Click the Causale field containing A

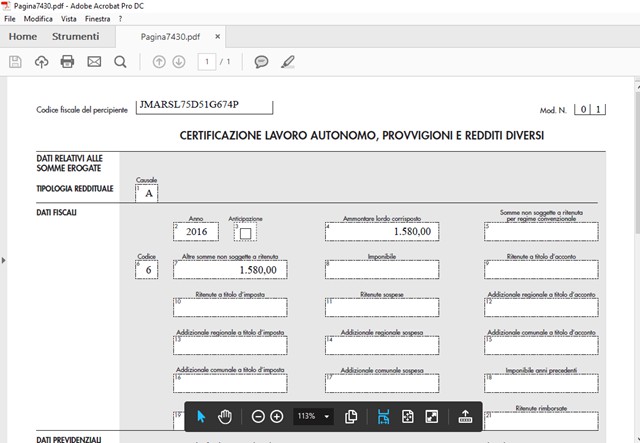pos(147,193)
